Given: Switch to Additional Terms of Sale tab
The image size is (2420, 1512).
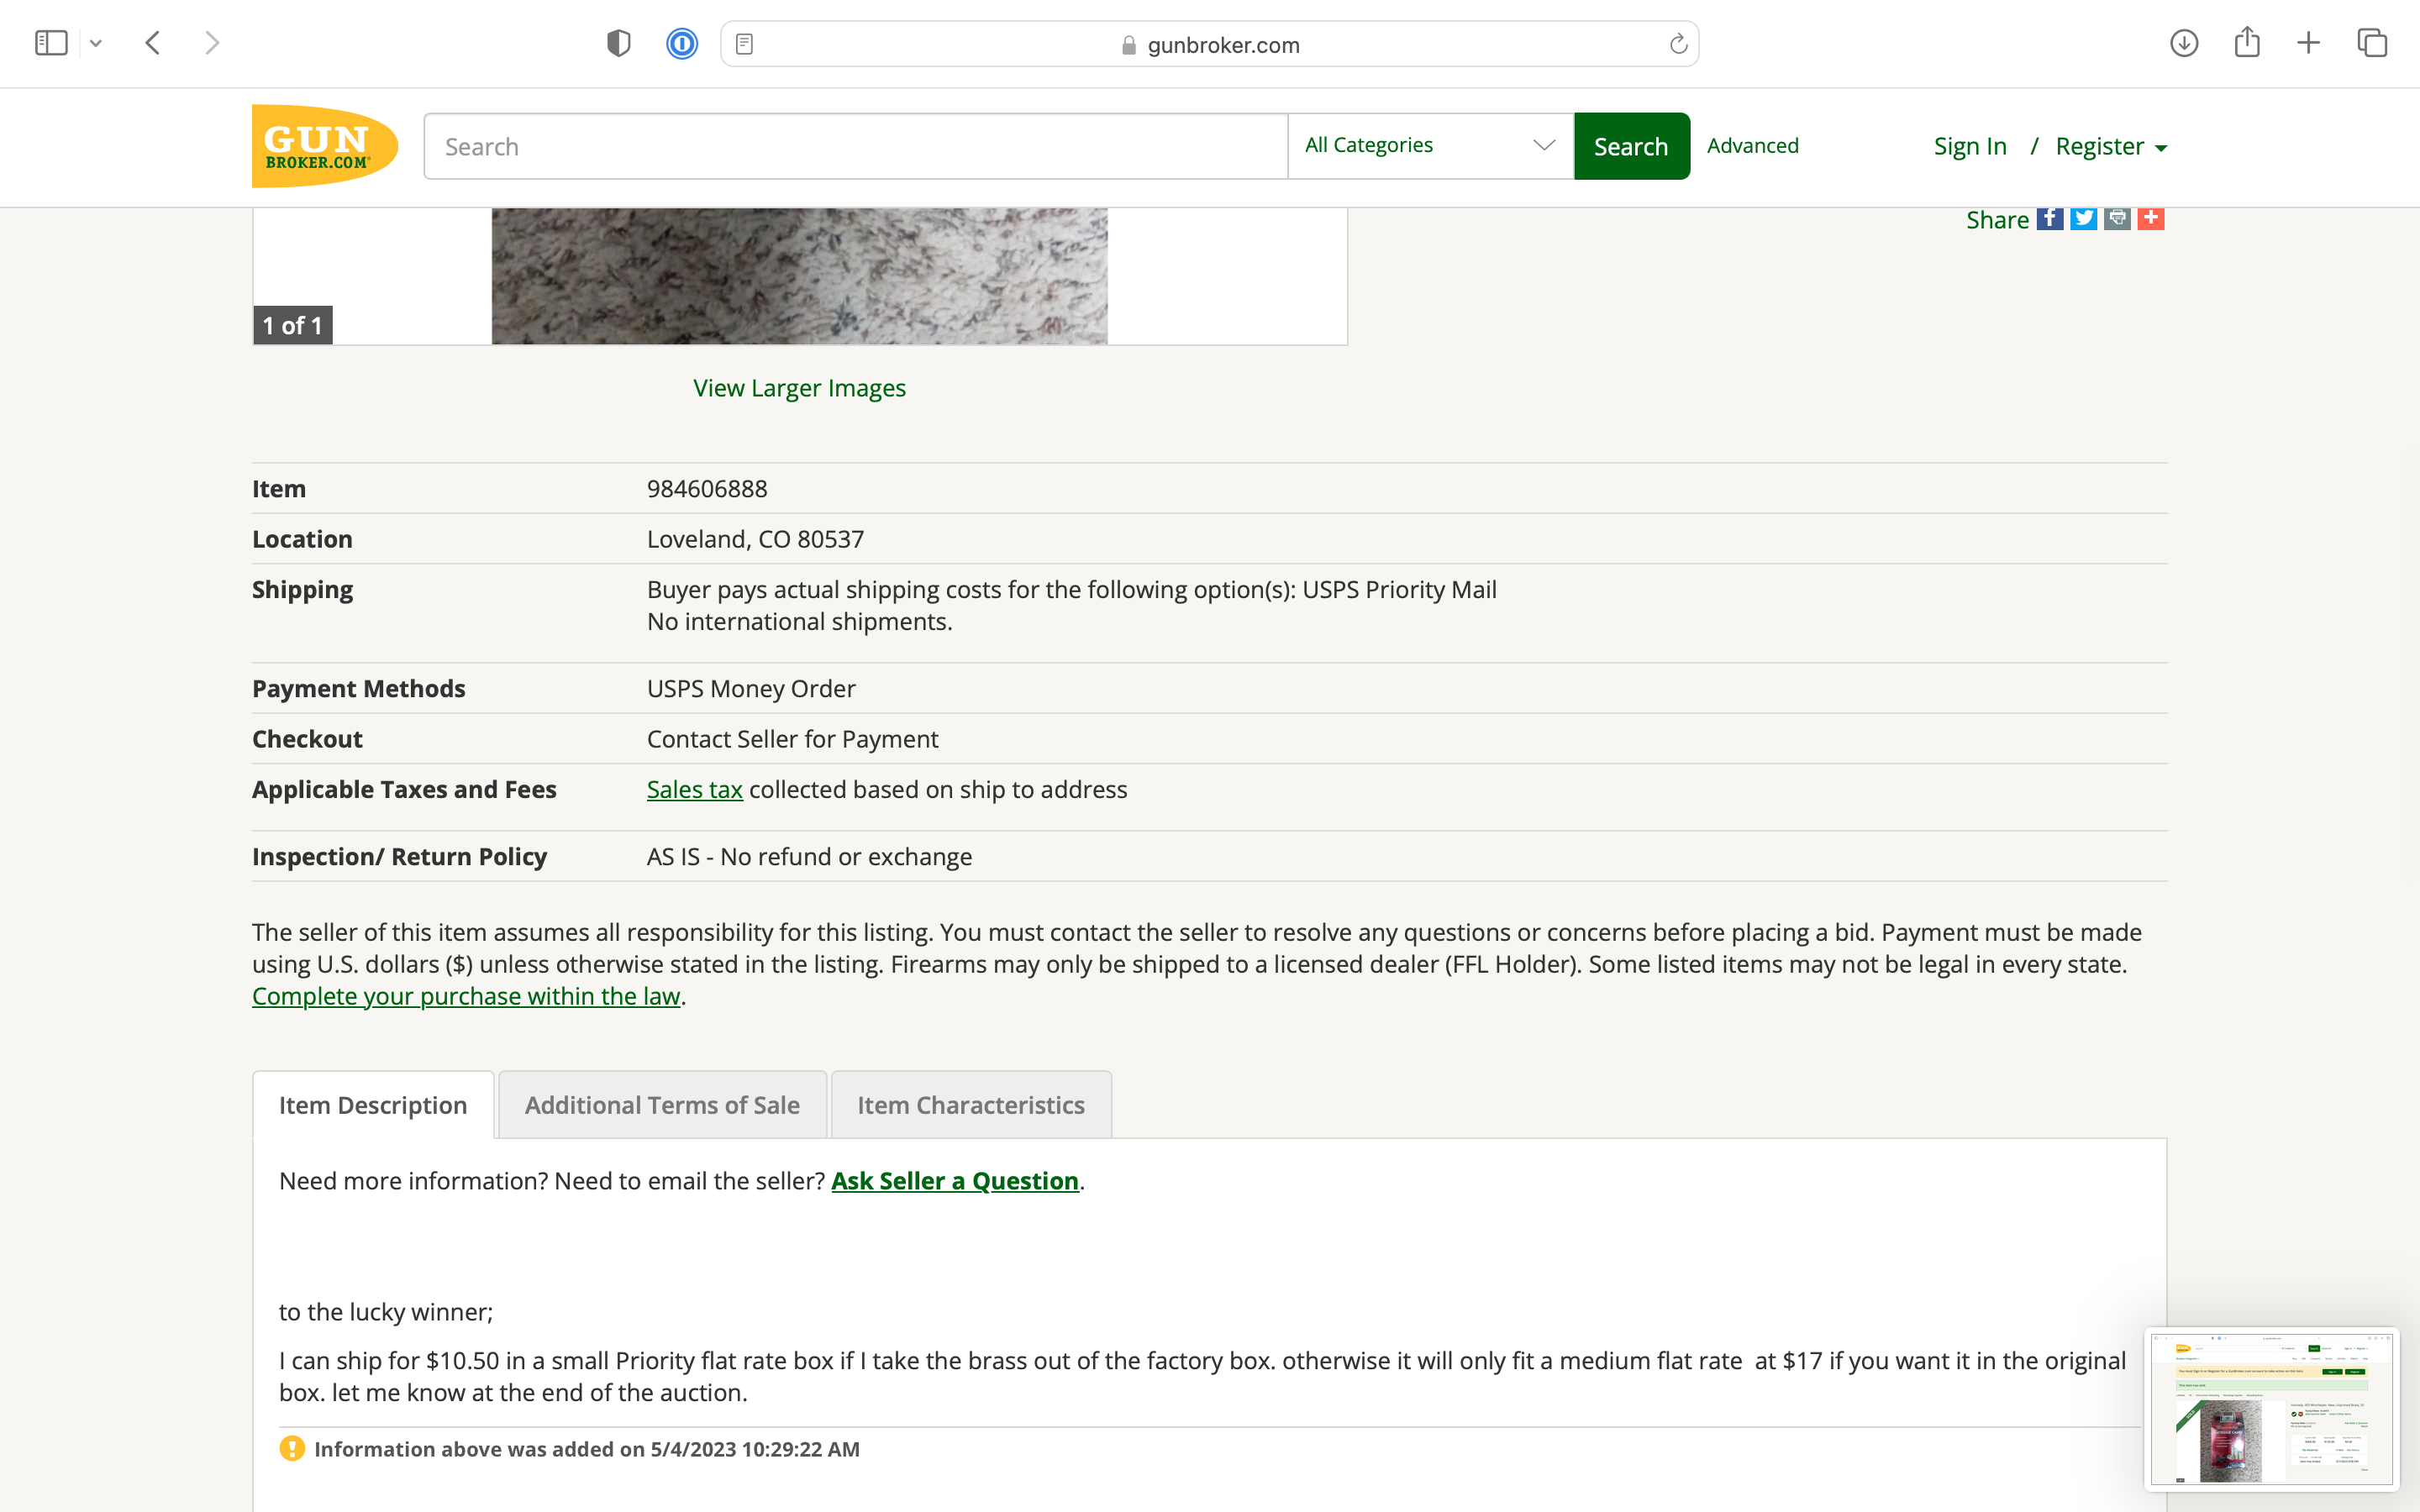Looking at the screenshot, I should (x=662, y=1104).
